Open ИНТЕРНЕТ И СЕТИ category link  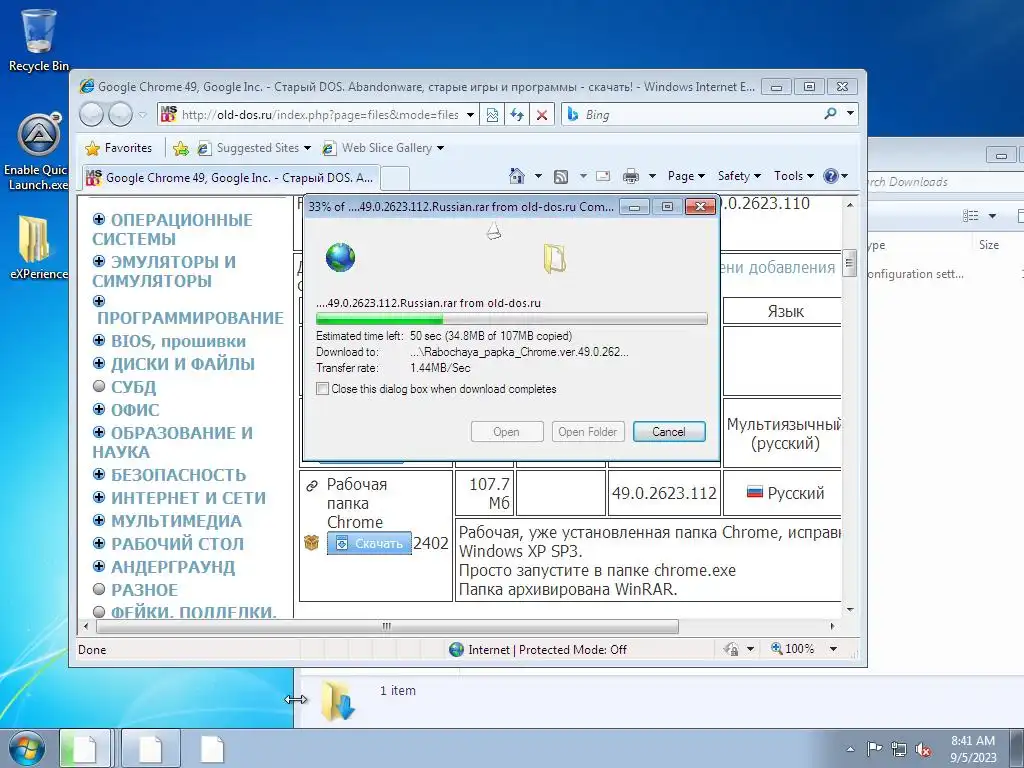pos(188,498)
